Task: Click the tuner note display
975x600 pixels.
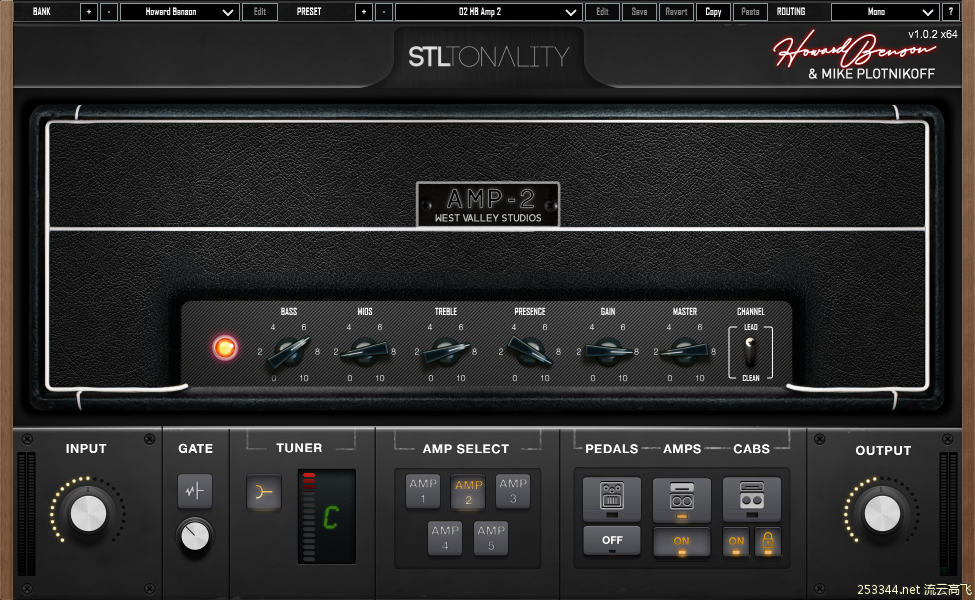Action: coord(326,517)
